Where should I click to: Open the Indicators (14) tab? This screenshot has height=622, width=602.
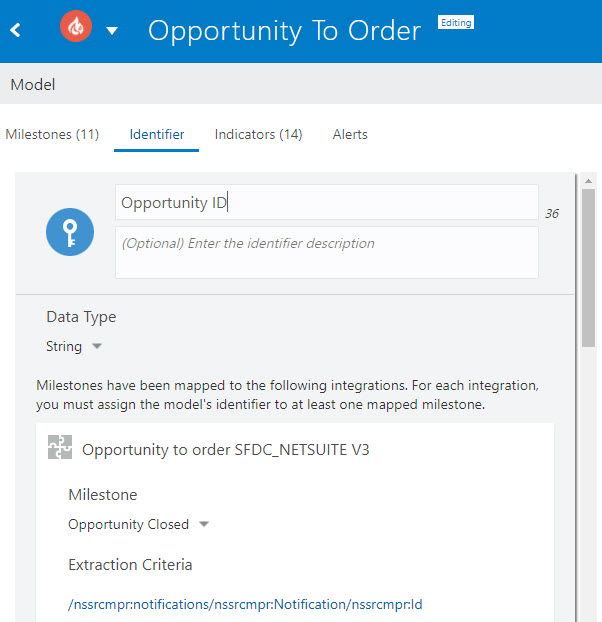pyautogui.click(x=259, y=134)
